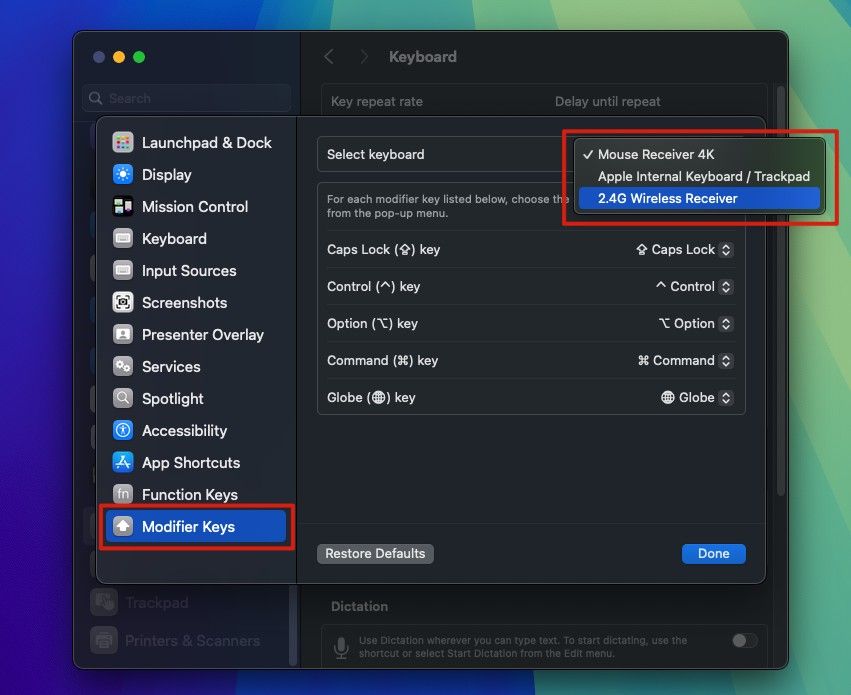This screenshot has width=851, height=695.
Task: Select Function Keys in the list
Action: click(196, 495)
